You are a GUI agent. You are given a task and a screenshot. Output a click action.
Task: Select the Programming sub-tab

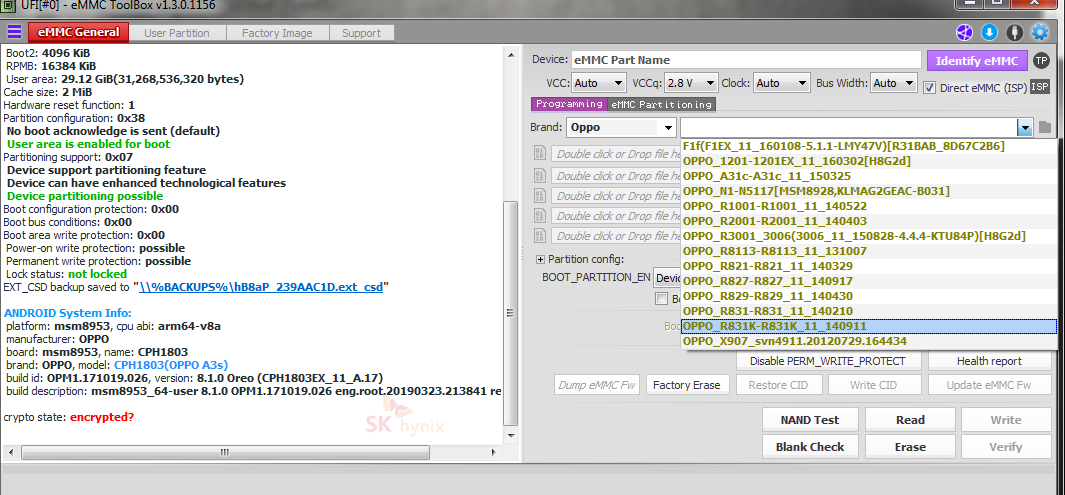(568, 104)
